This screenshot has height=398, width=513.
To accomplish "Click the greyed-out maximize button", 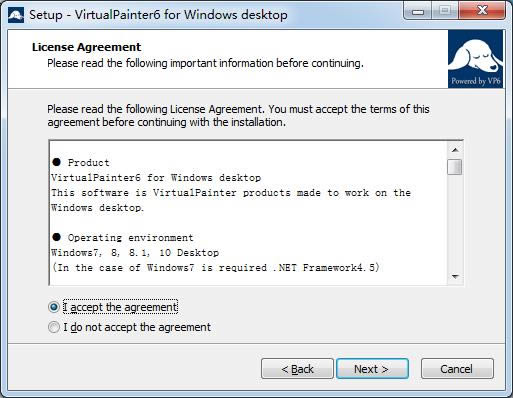I will (x=445, y=11).
